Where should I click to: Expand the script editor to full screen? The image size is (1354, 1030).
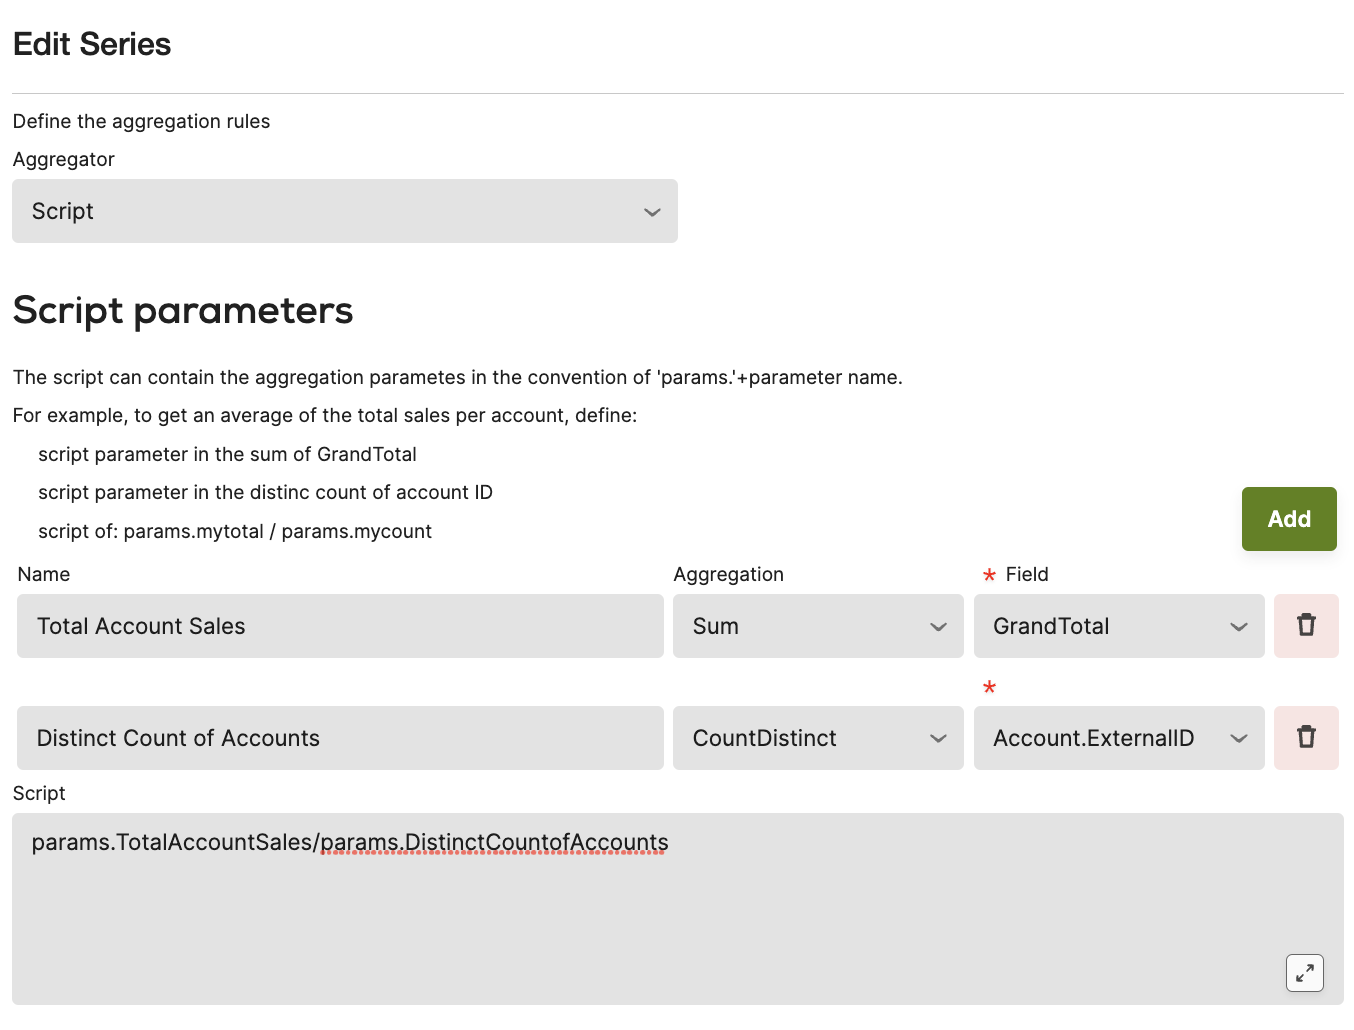(1305, 973)
